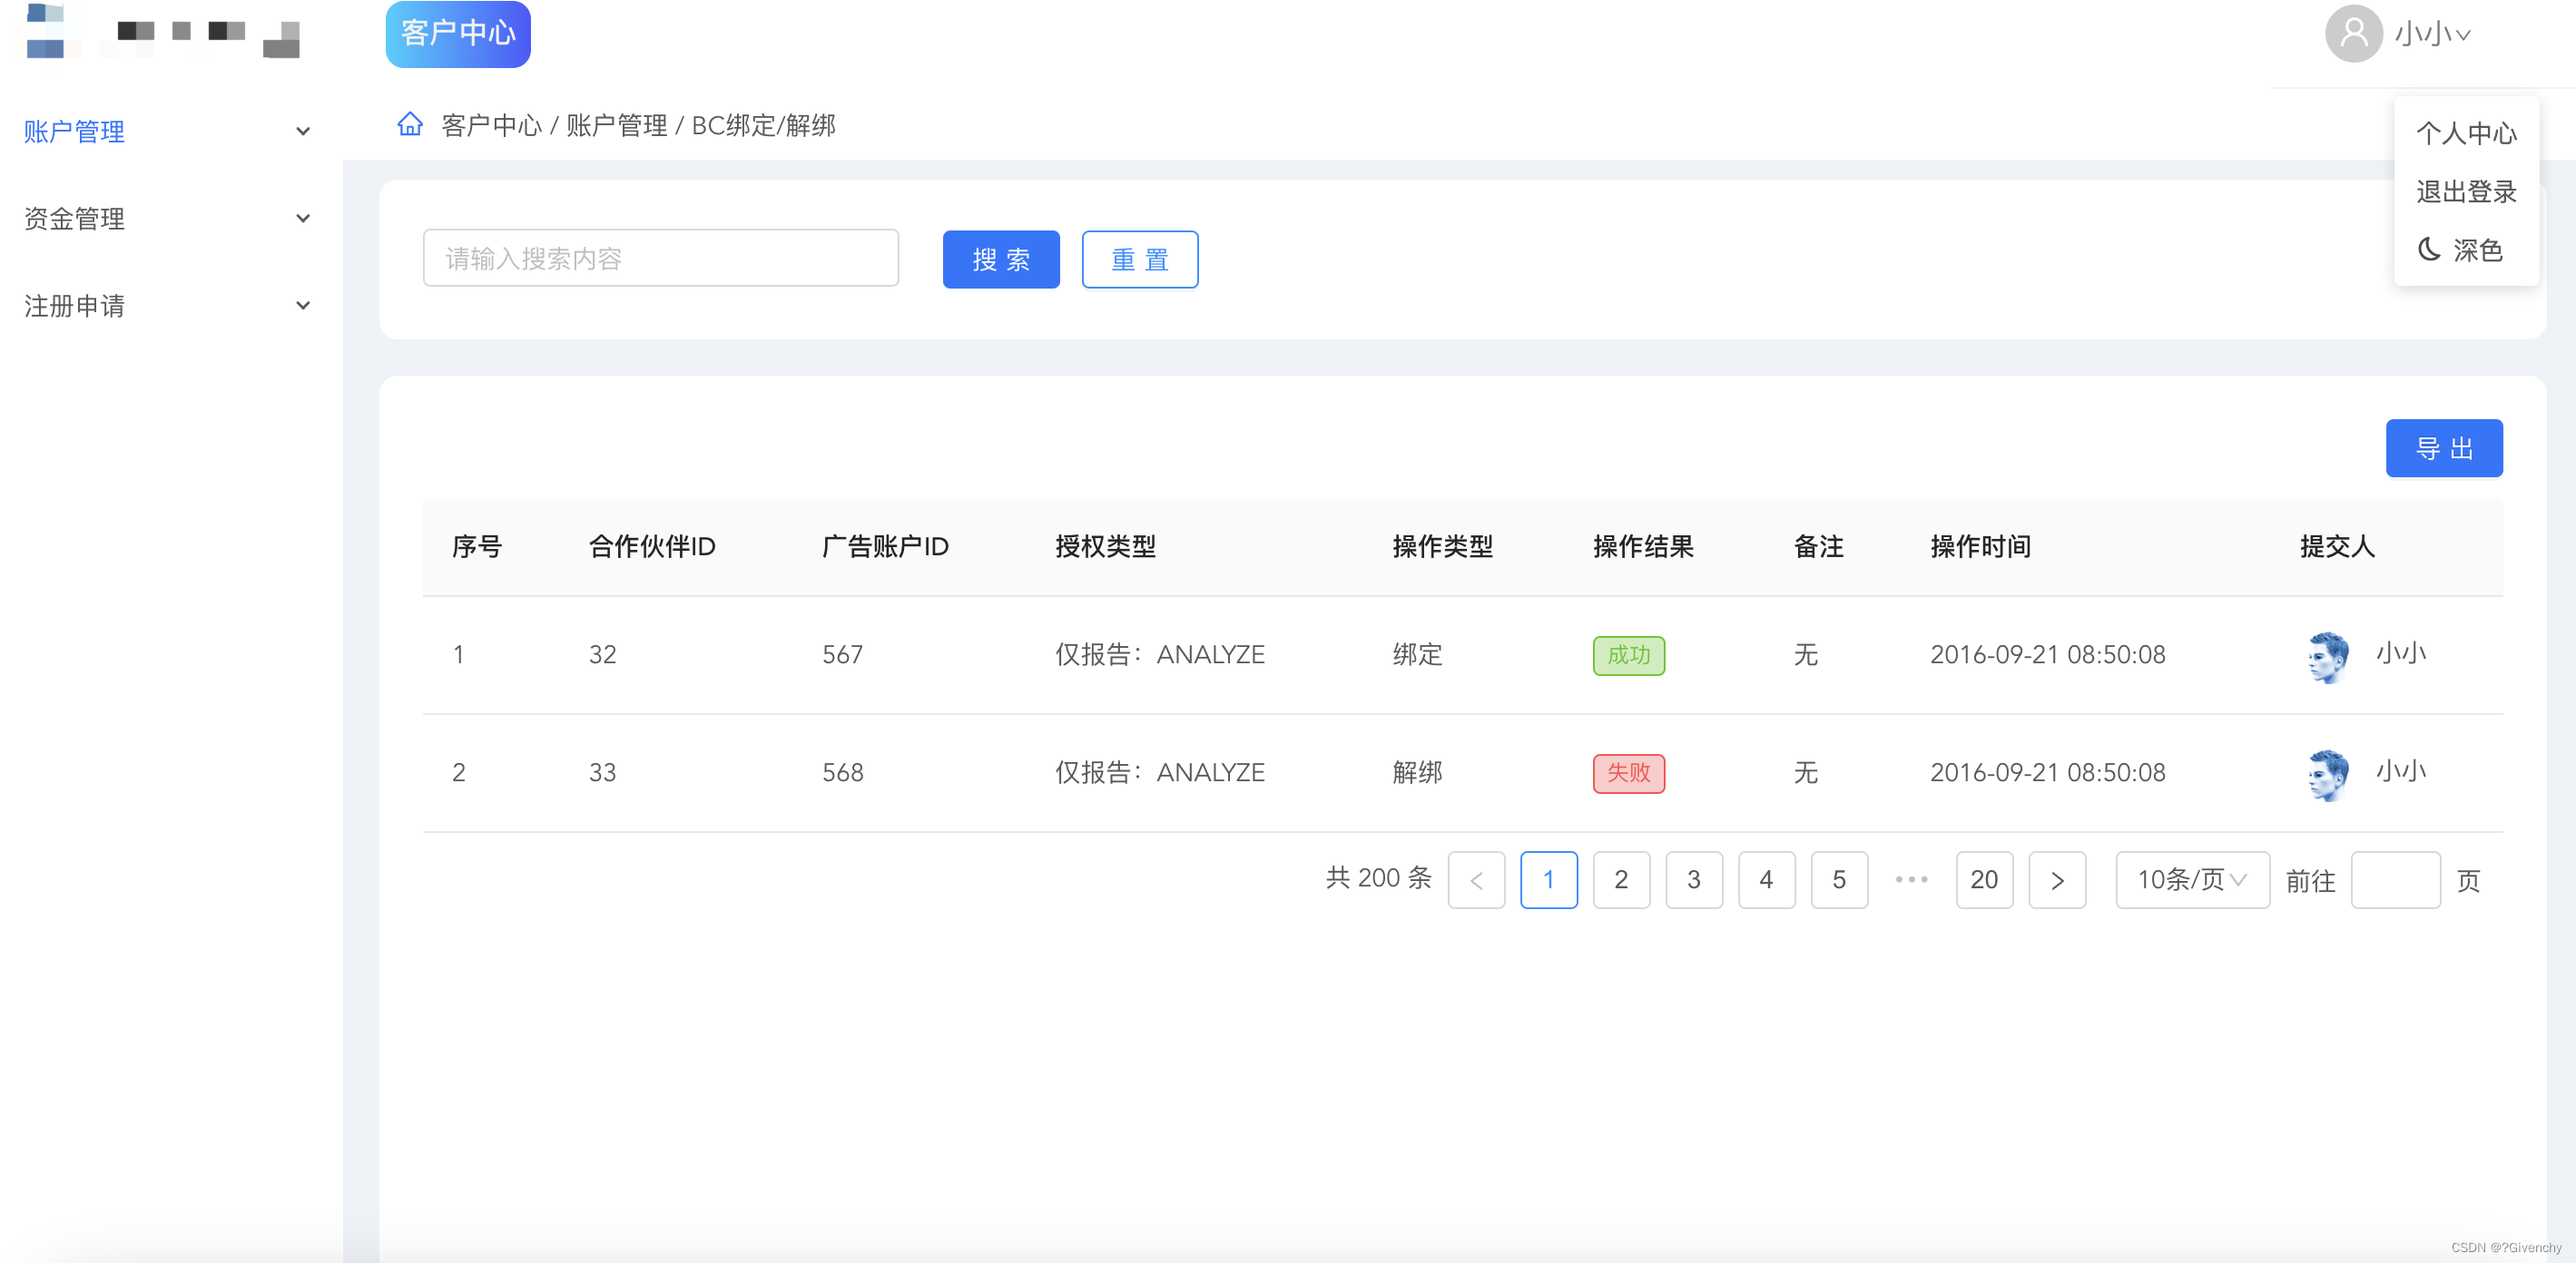Click the 合作伙伴ID column header

pos(652,547)
